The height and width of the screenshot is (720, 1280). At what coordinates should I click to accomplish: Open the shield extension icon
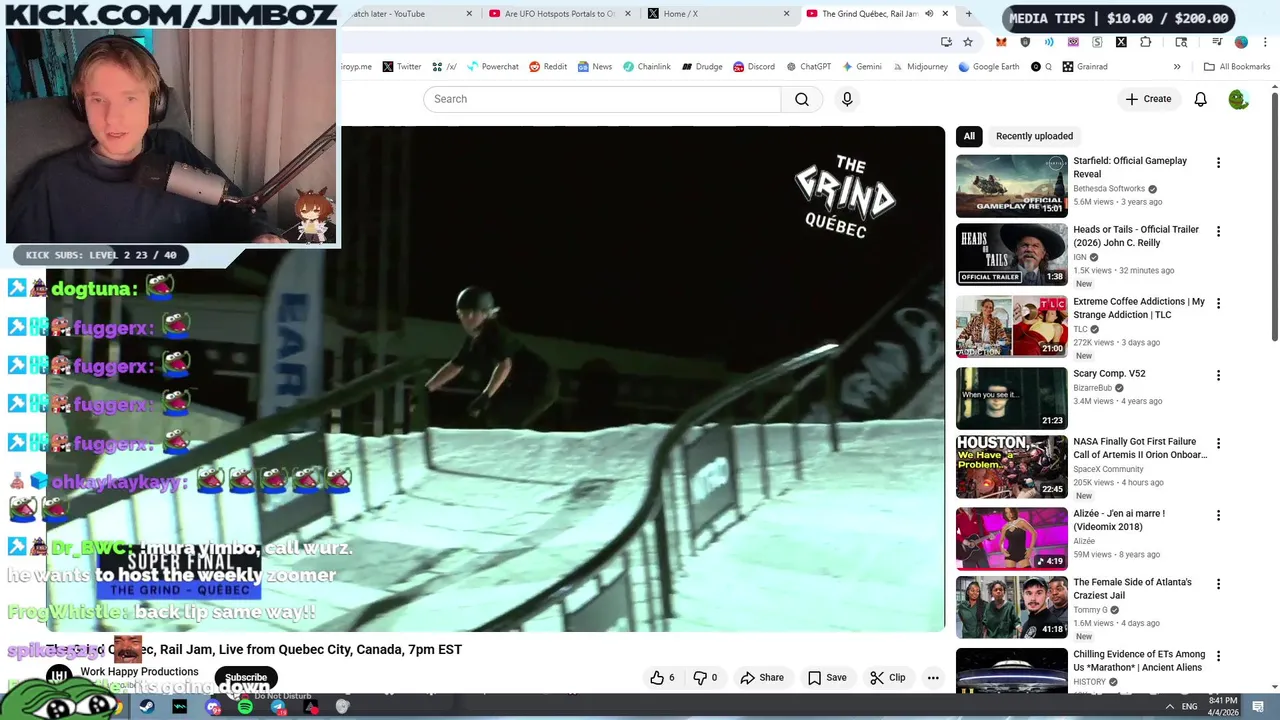(x=1025, y=42)
